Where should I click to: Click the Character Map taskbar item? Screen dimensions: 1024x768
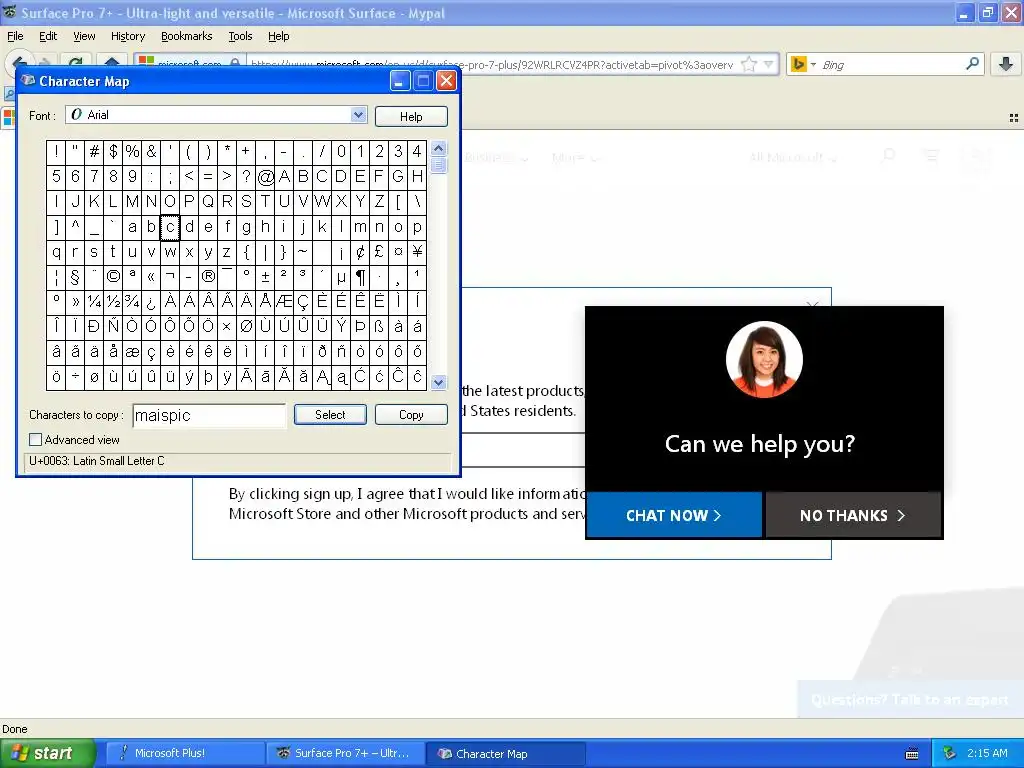(x=505, y=754)
